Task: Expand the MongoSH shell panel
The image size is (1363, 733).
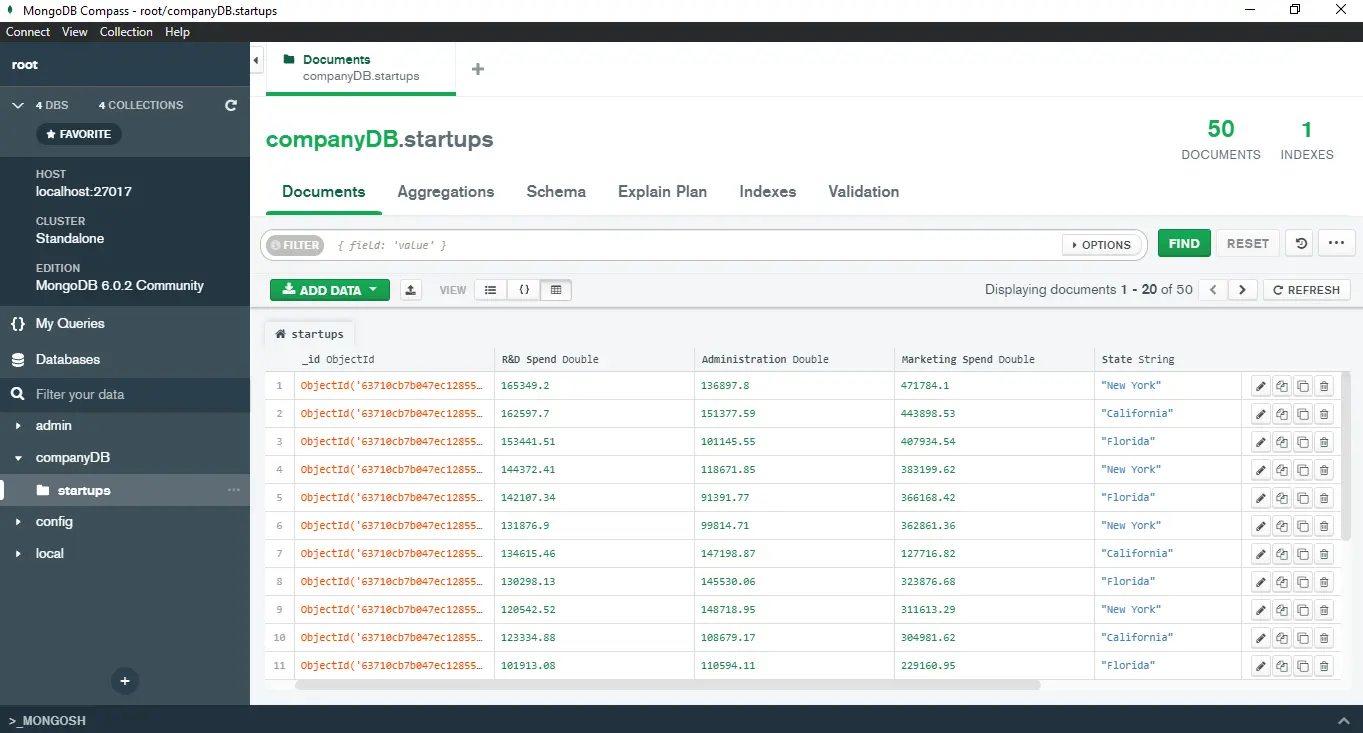Action: click(1344, 720)
